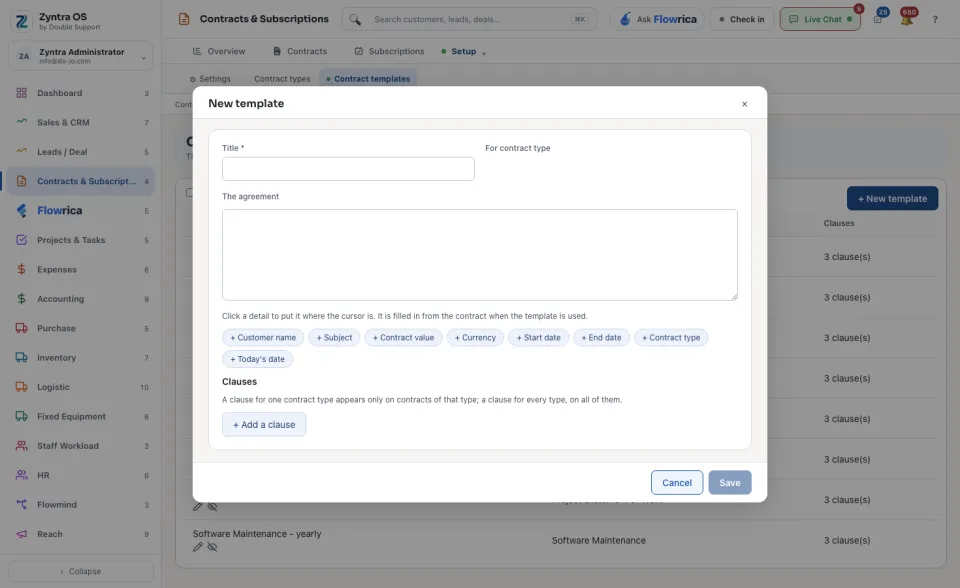Open HR sidebar icon
Screen dimensions: 960x588
[x=21, y=475]
